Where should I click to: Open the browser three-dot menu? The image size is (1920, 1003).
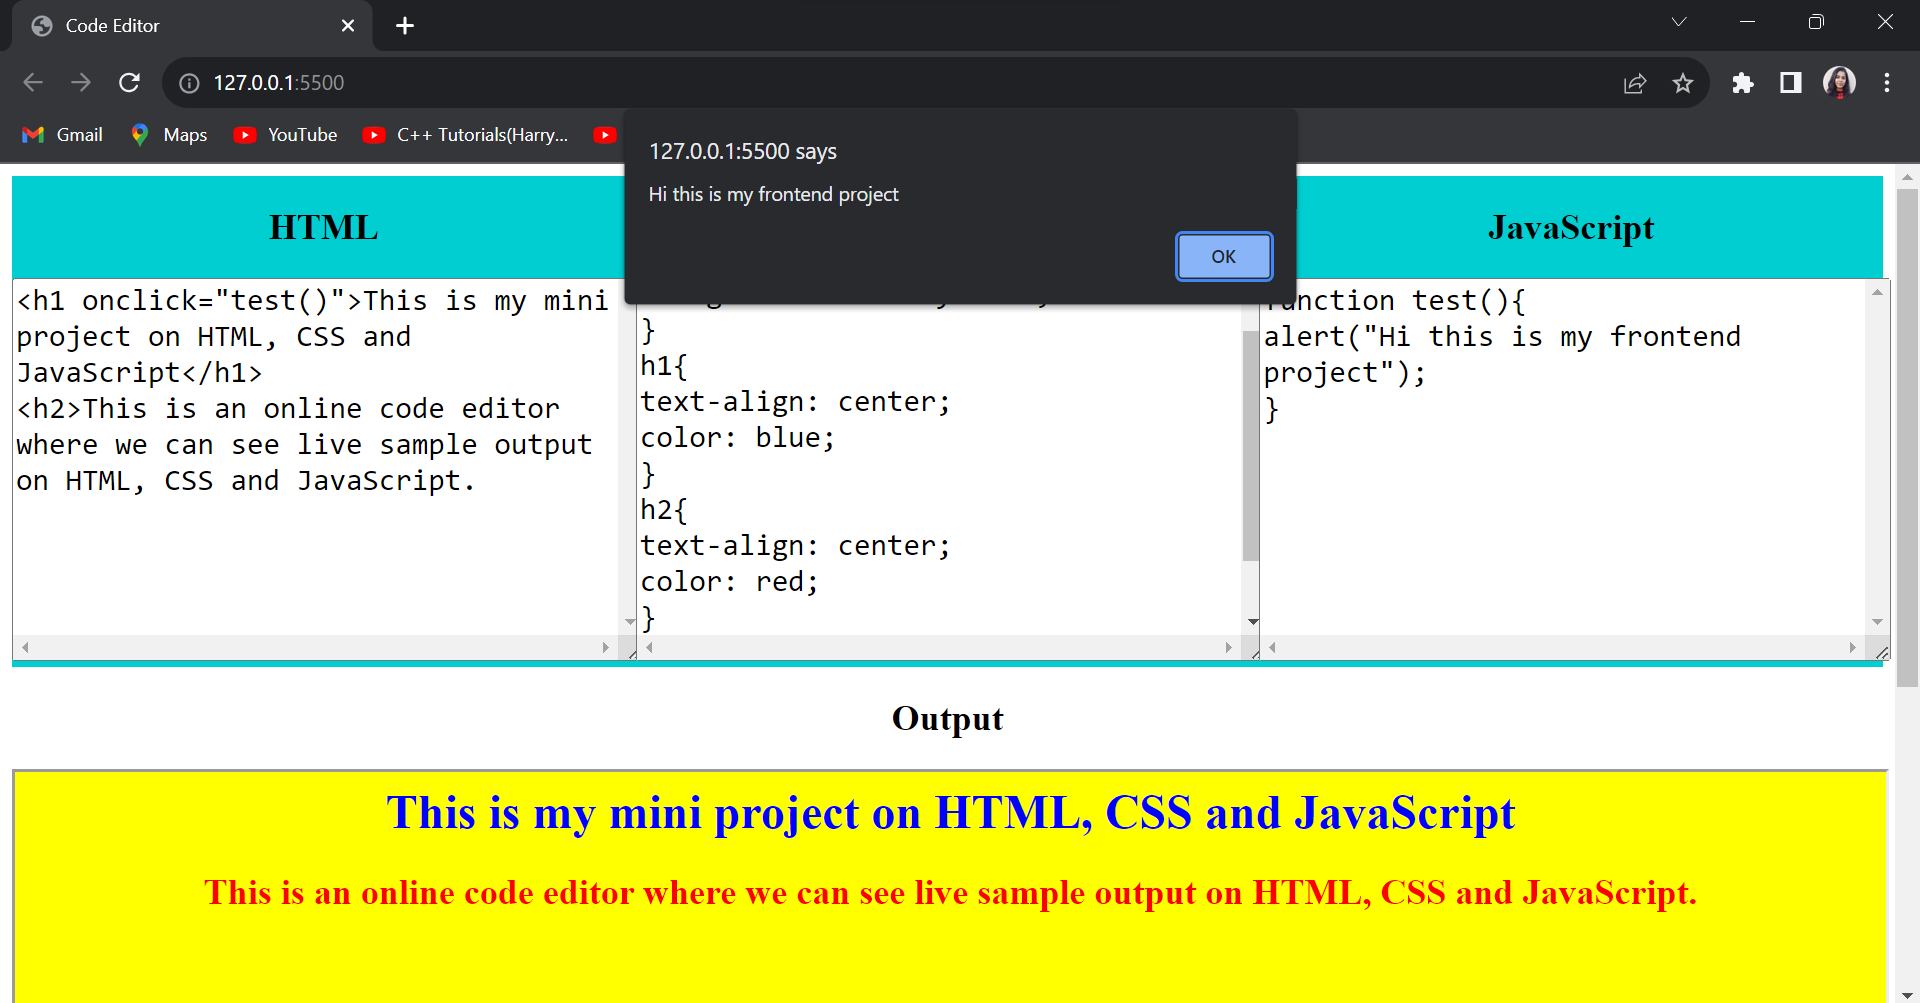coord(1887,83)
